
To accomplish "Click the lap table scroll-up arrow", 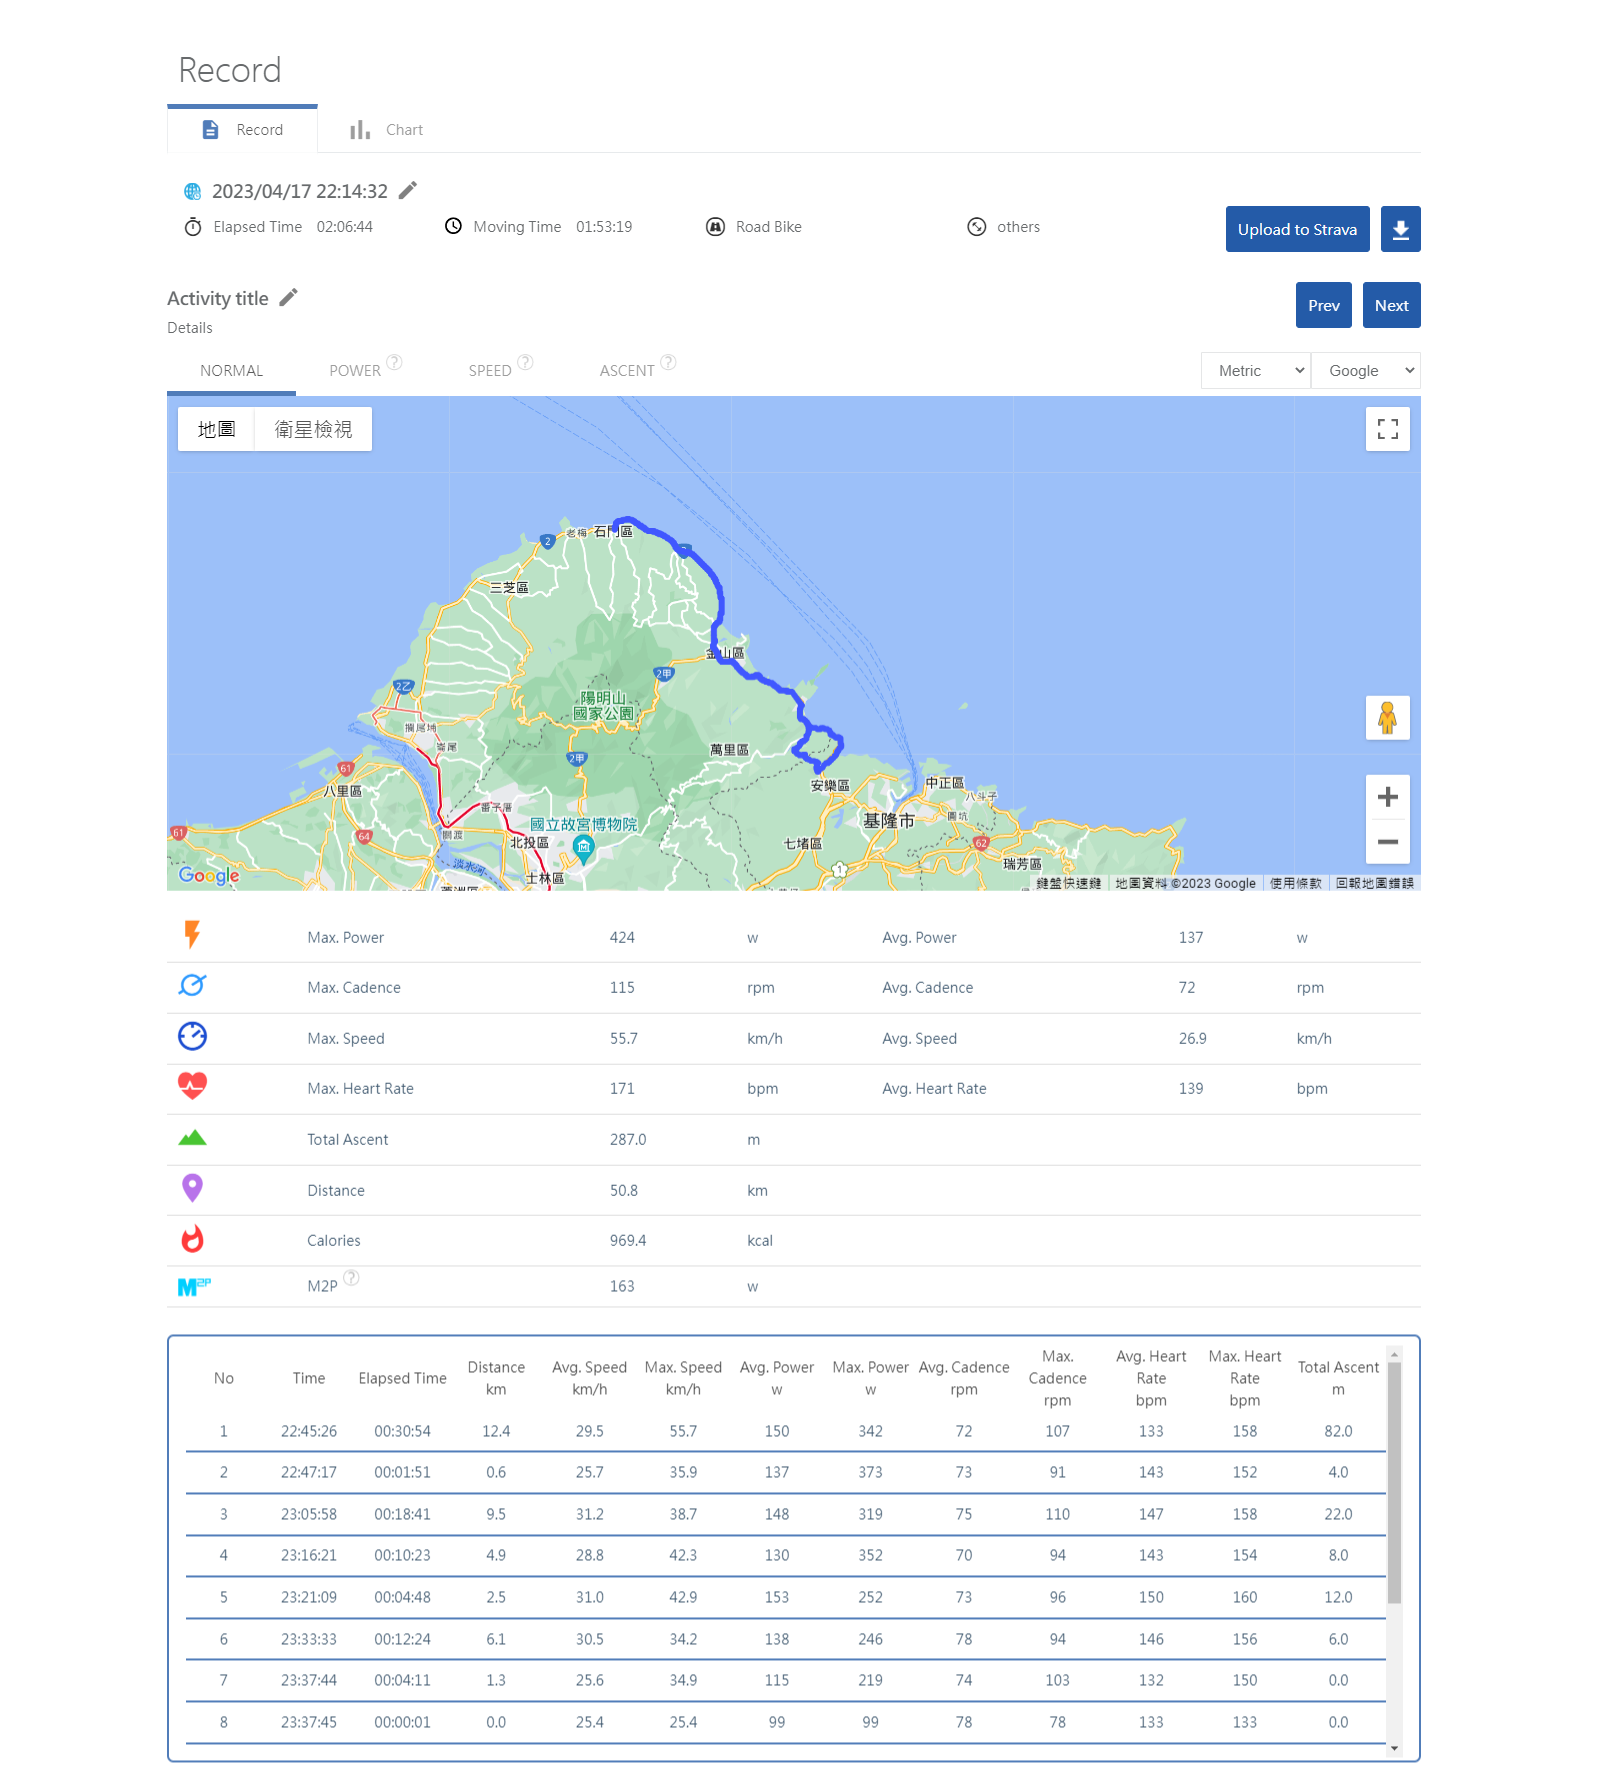I will (1394, 1354).
